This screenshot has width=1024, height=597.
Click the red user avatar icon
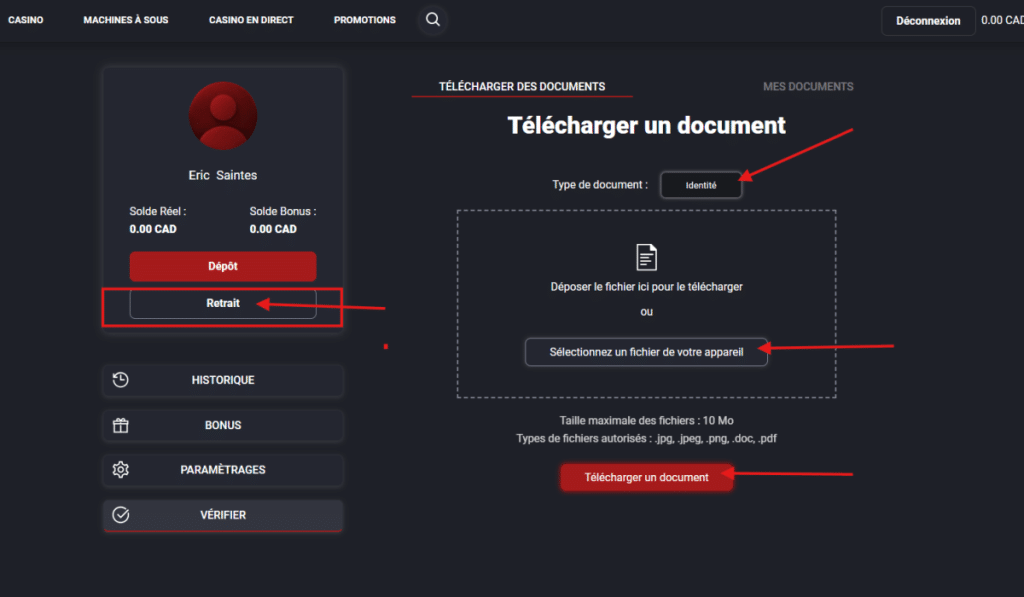pyautogui.click(x=223, y=116)
